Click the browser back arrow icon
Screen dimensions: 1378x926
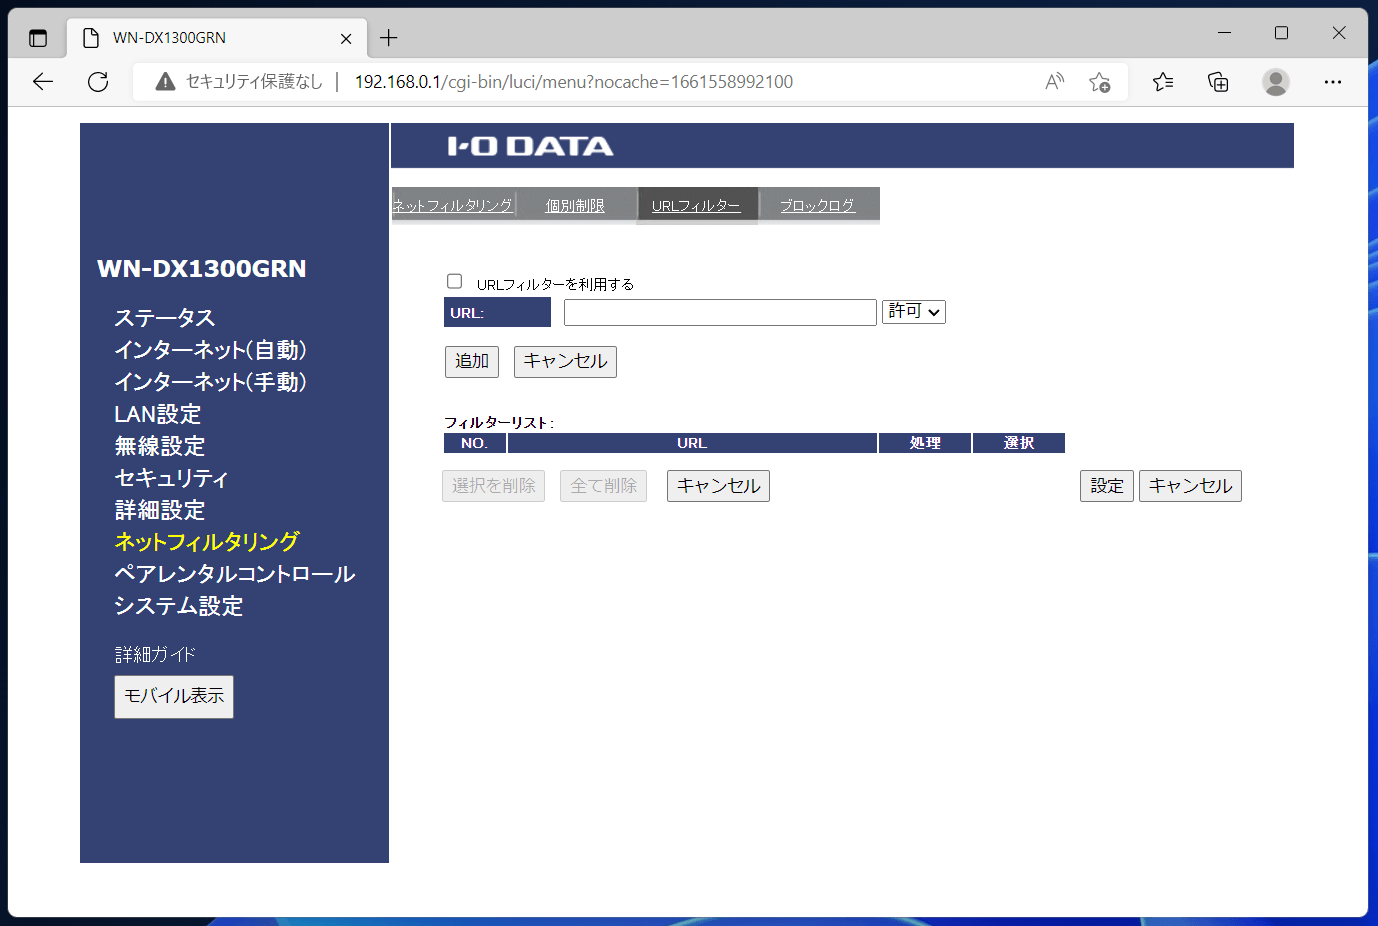coord(43,82)
